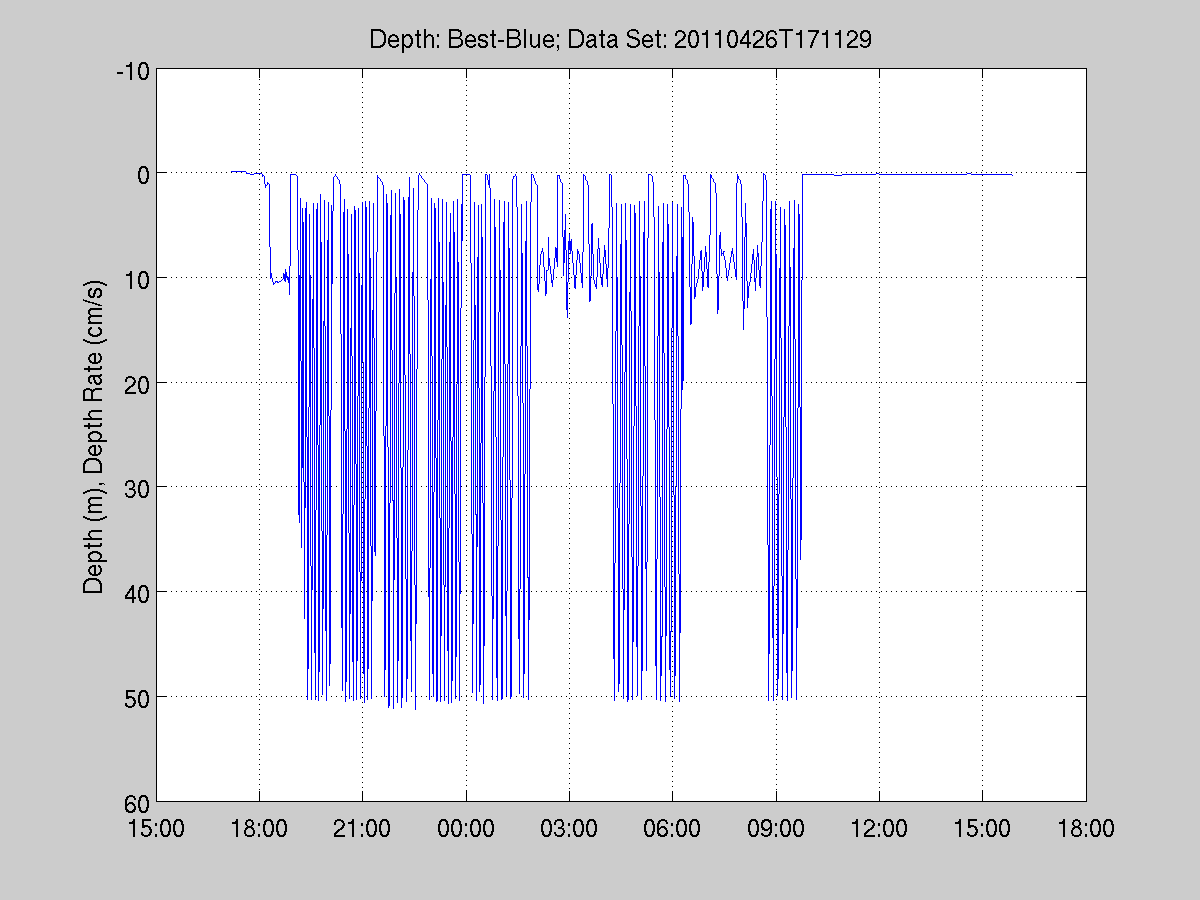The width and height of the screenshot is (1200, 900).
Task: Click y-axis tick label 60
Action: click(137, 804)
